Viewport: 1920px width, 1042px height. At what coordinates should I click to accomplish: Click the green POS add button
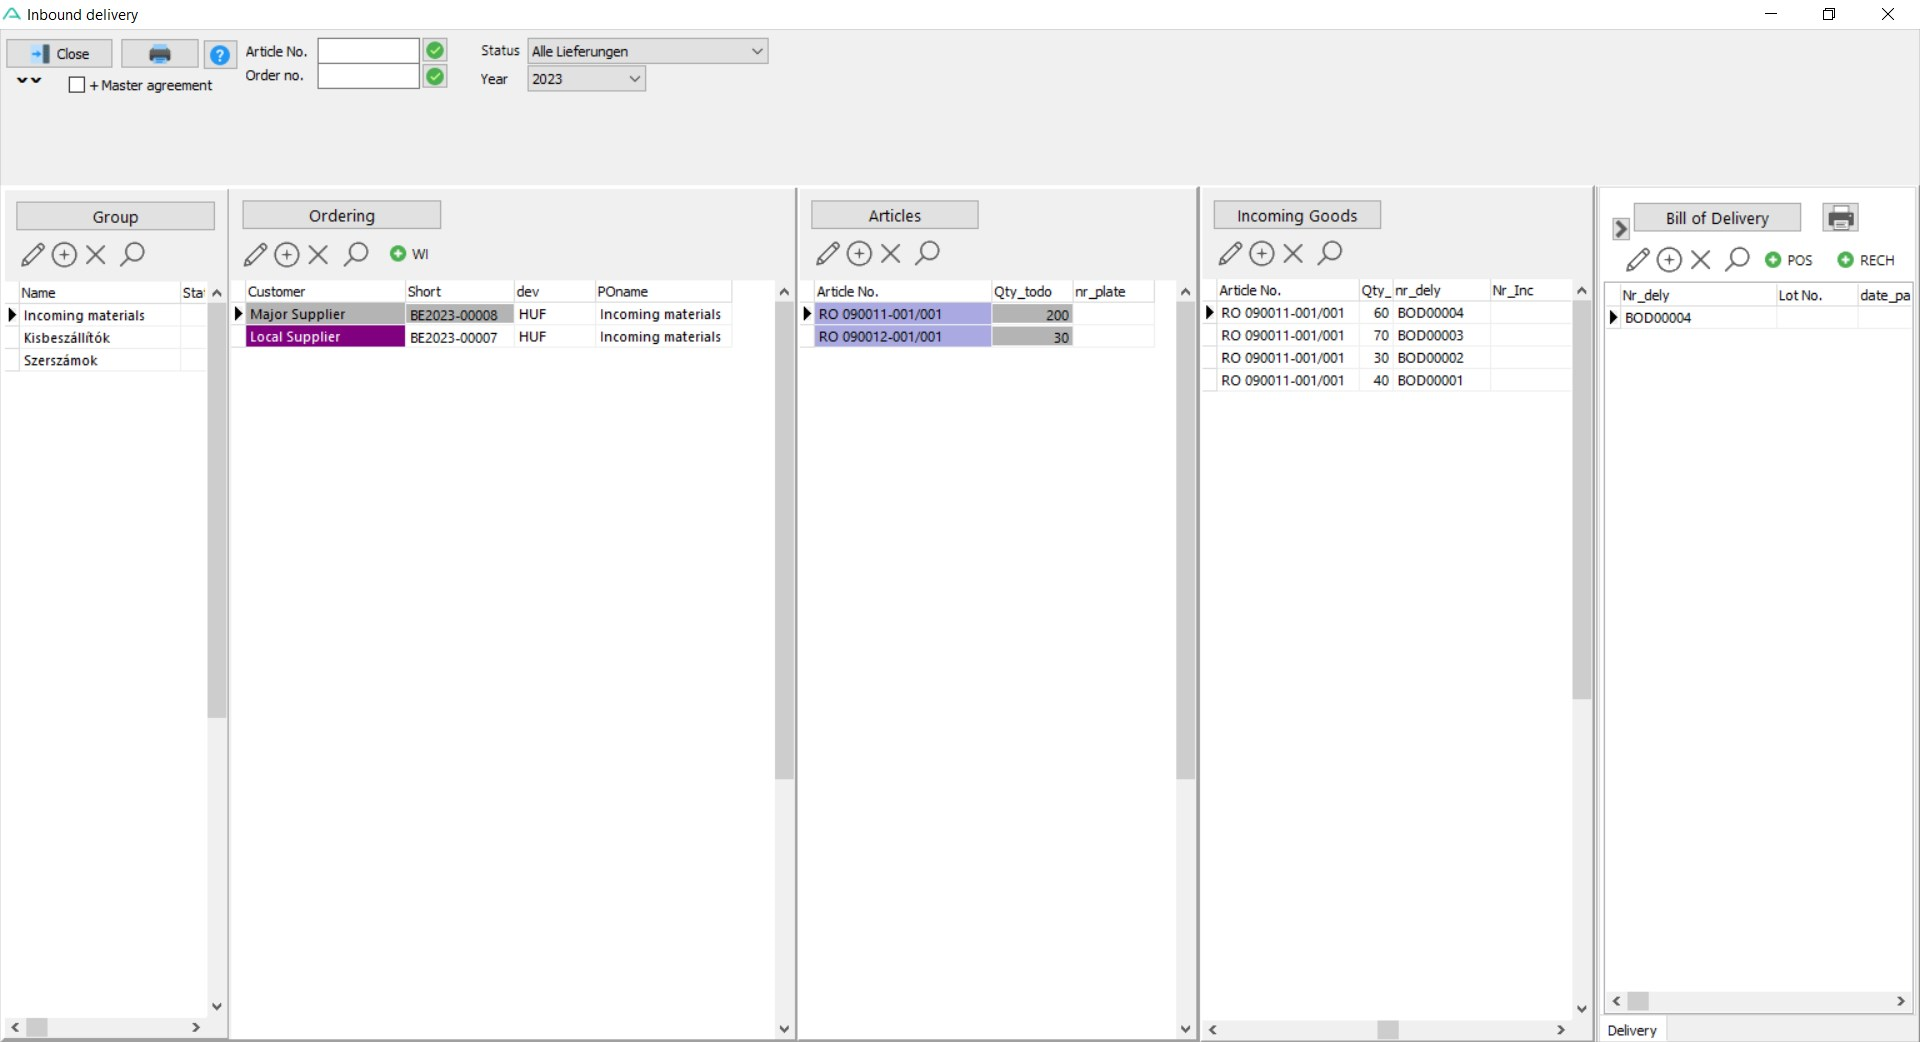click(1788, 260)
